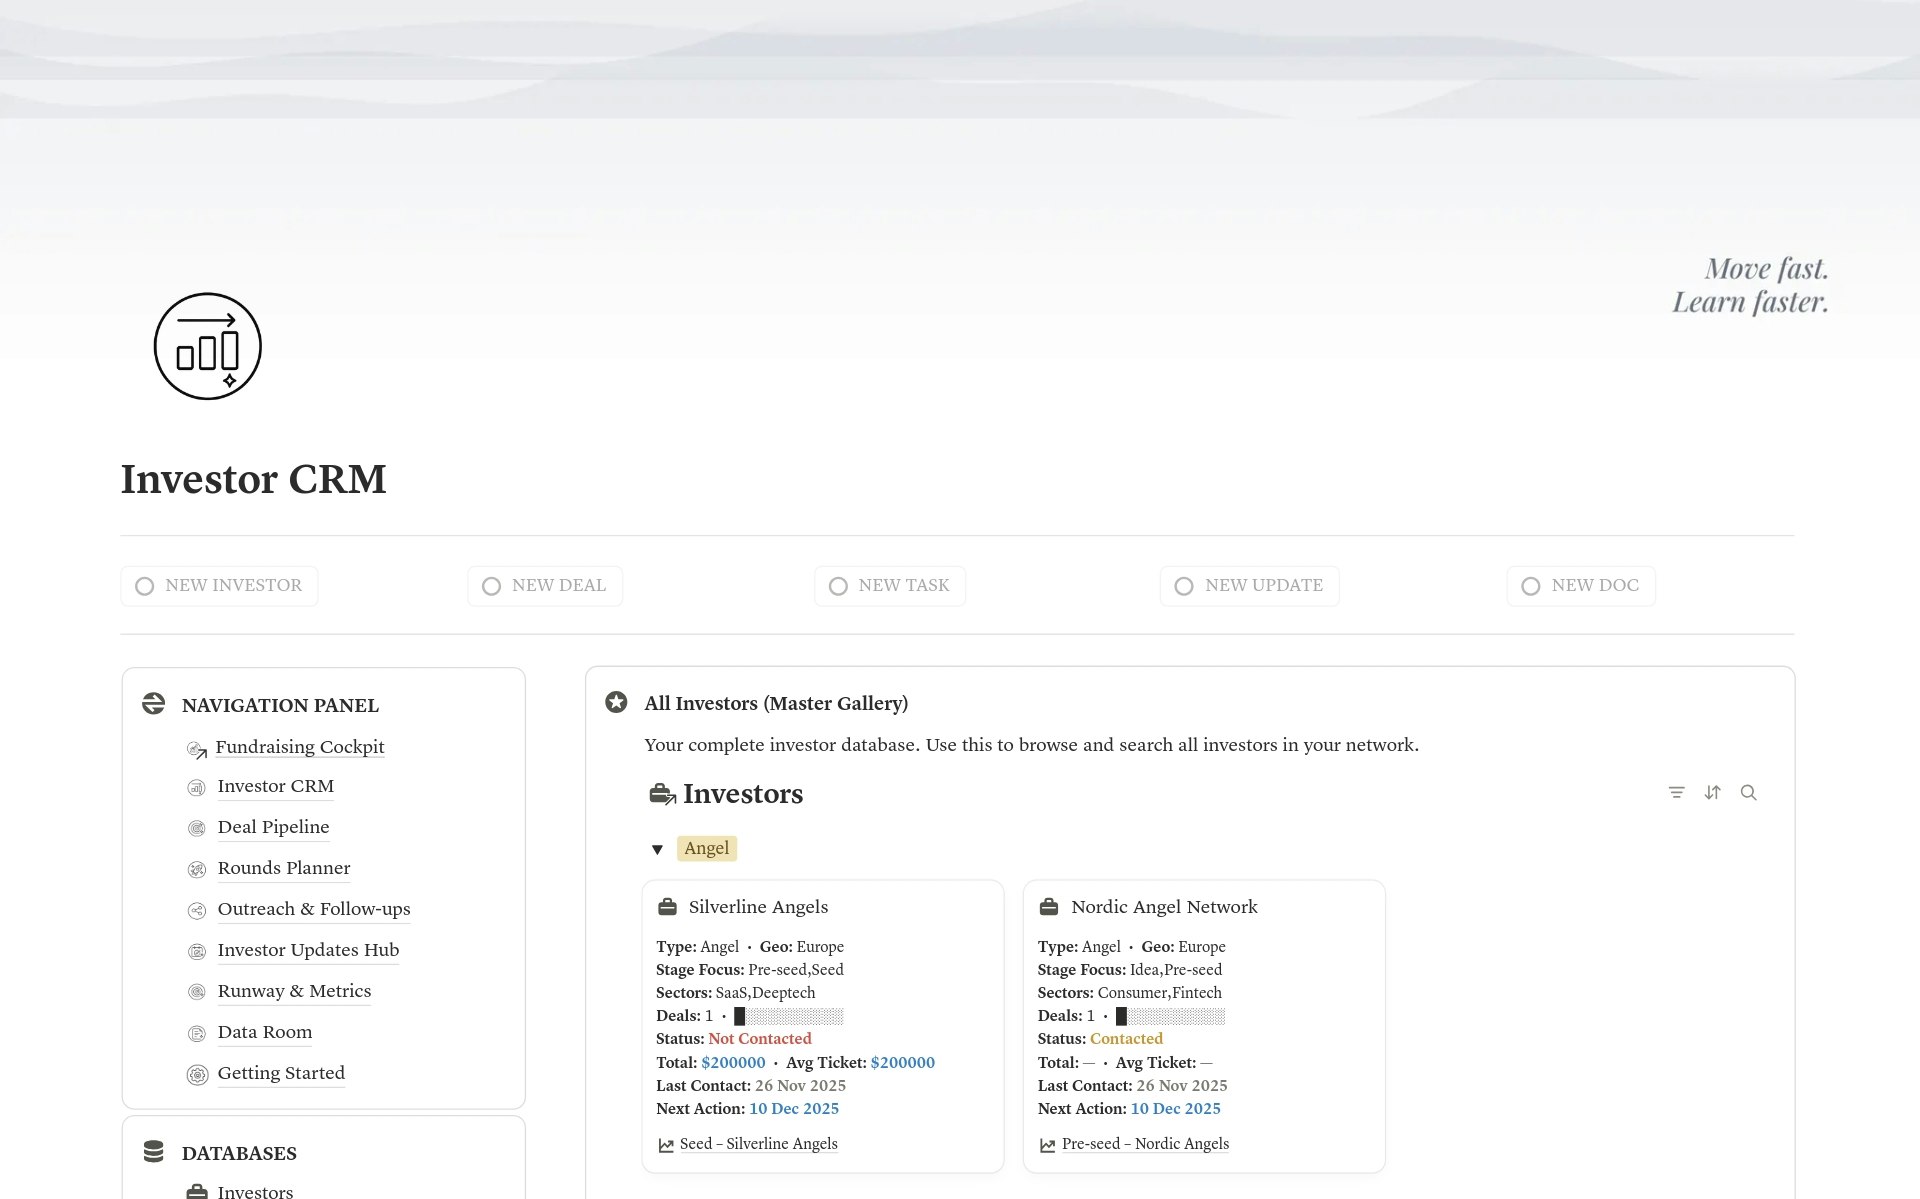Toggle the circle on NEW TASK
The width and height of the screenshot is (1920, 1199).
[x=837, y=586]
